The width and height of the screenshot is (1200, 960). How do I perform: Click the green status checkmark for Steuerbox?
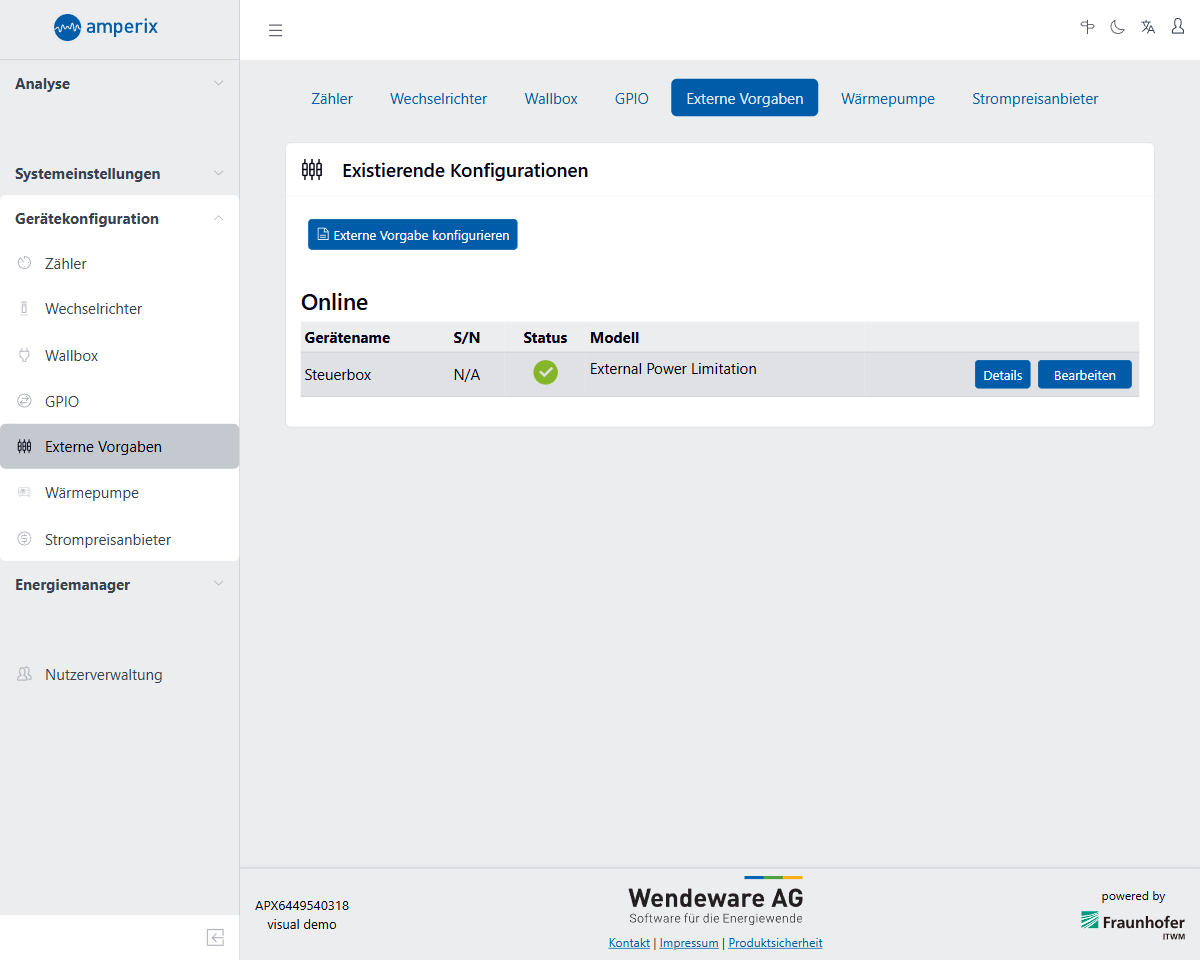click(x=545, y=373)
